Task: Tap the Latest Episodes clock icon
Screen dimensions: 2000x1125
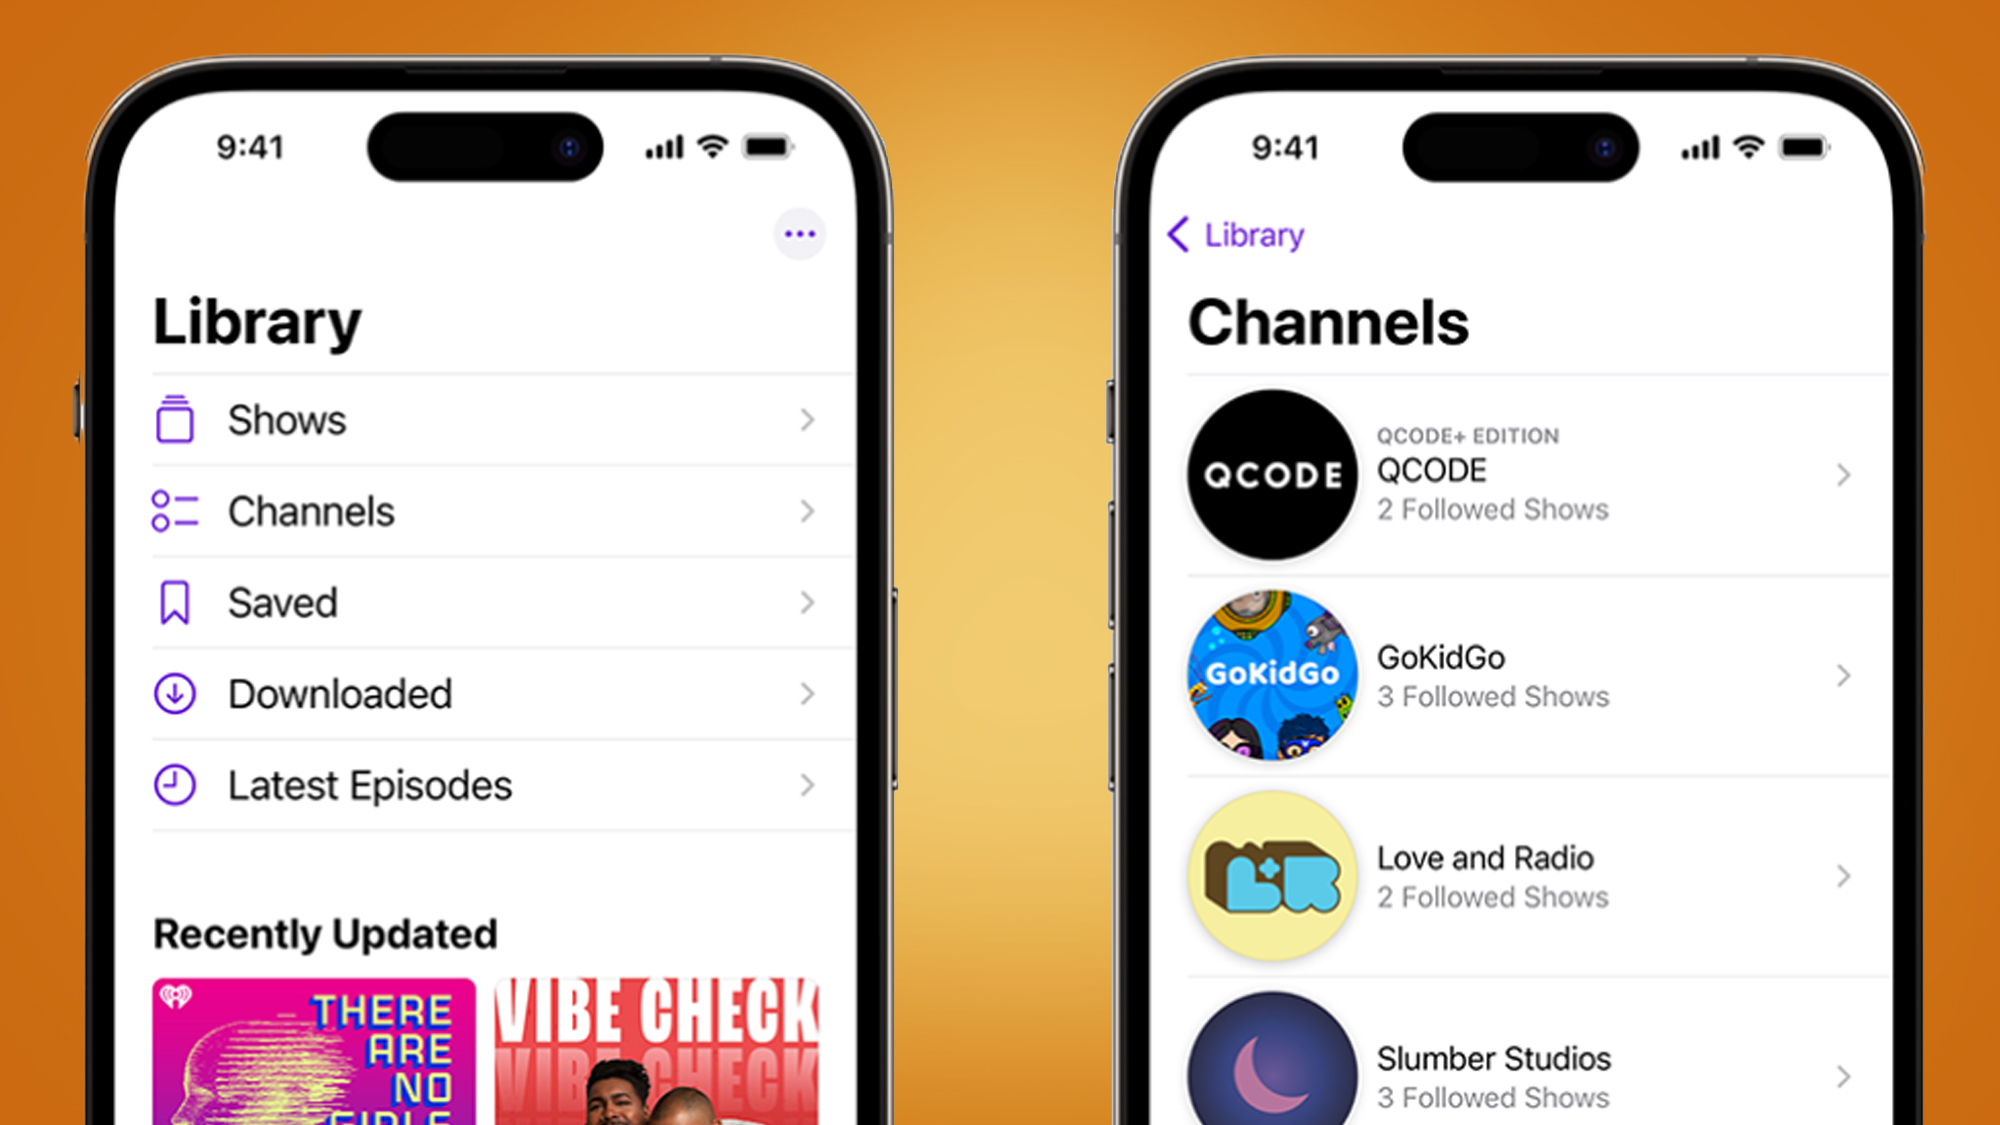Action: 180,782
